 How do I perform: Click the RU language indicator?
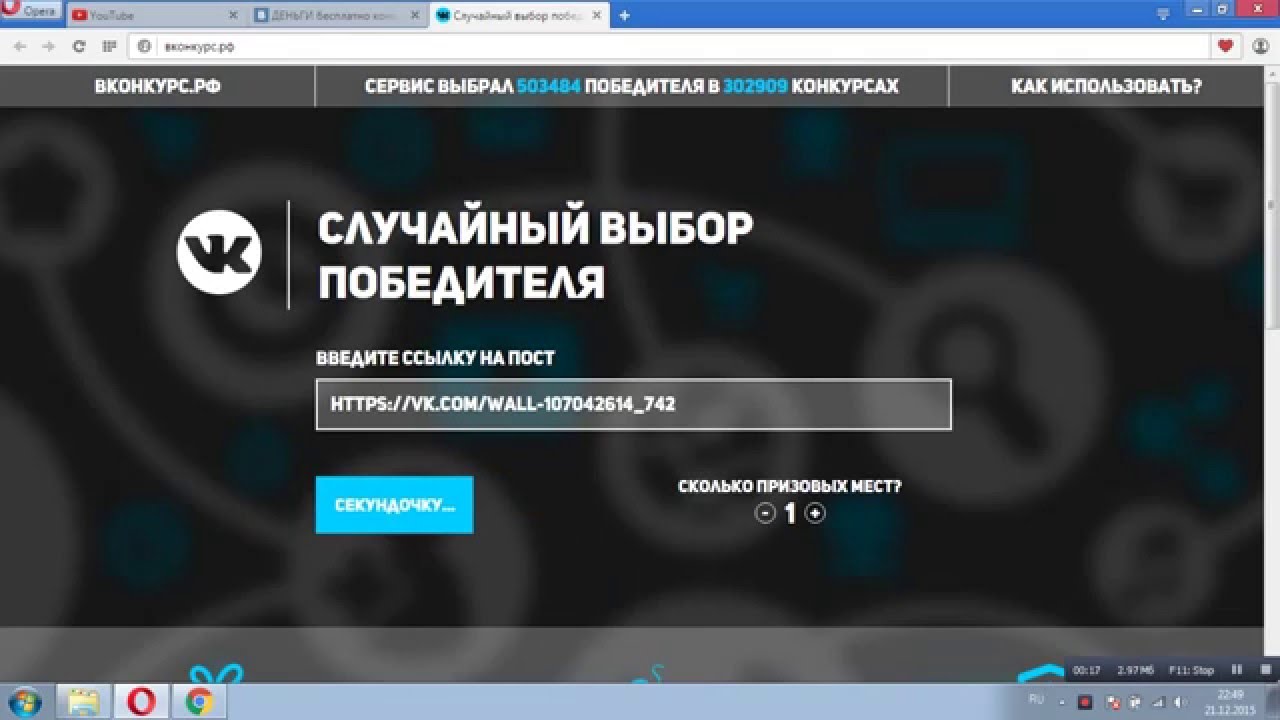[1036, 698]
